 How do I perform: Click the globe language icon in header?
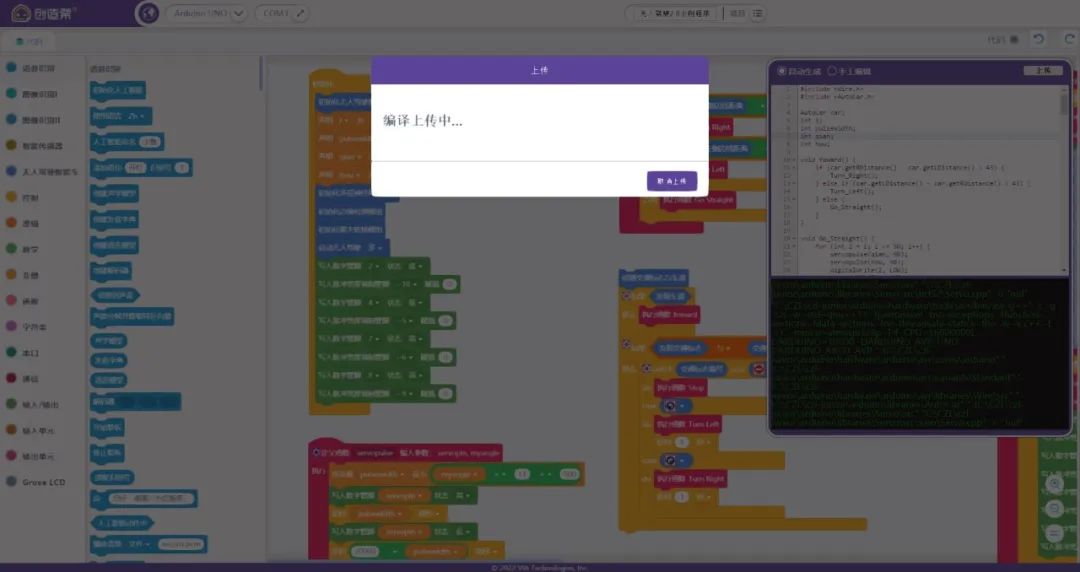tap(147, 13)
